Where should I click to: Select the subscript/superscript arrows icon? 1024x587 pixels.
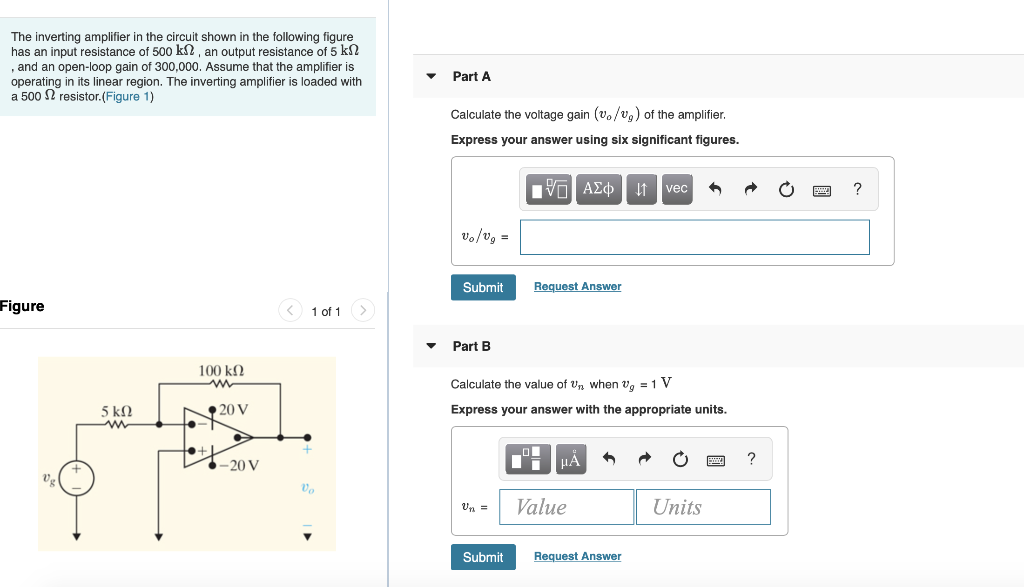click(x=641, y=189)
